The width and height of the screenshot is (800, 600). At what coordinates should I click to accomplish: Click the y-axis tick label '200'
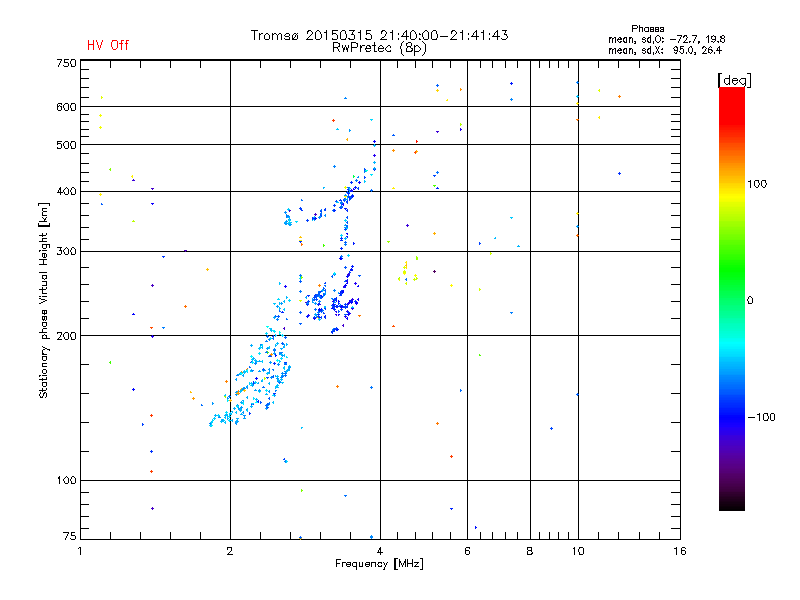(66, 336)
